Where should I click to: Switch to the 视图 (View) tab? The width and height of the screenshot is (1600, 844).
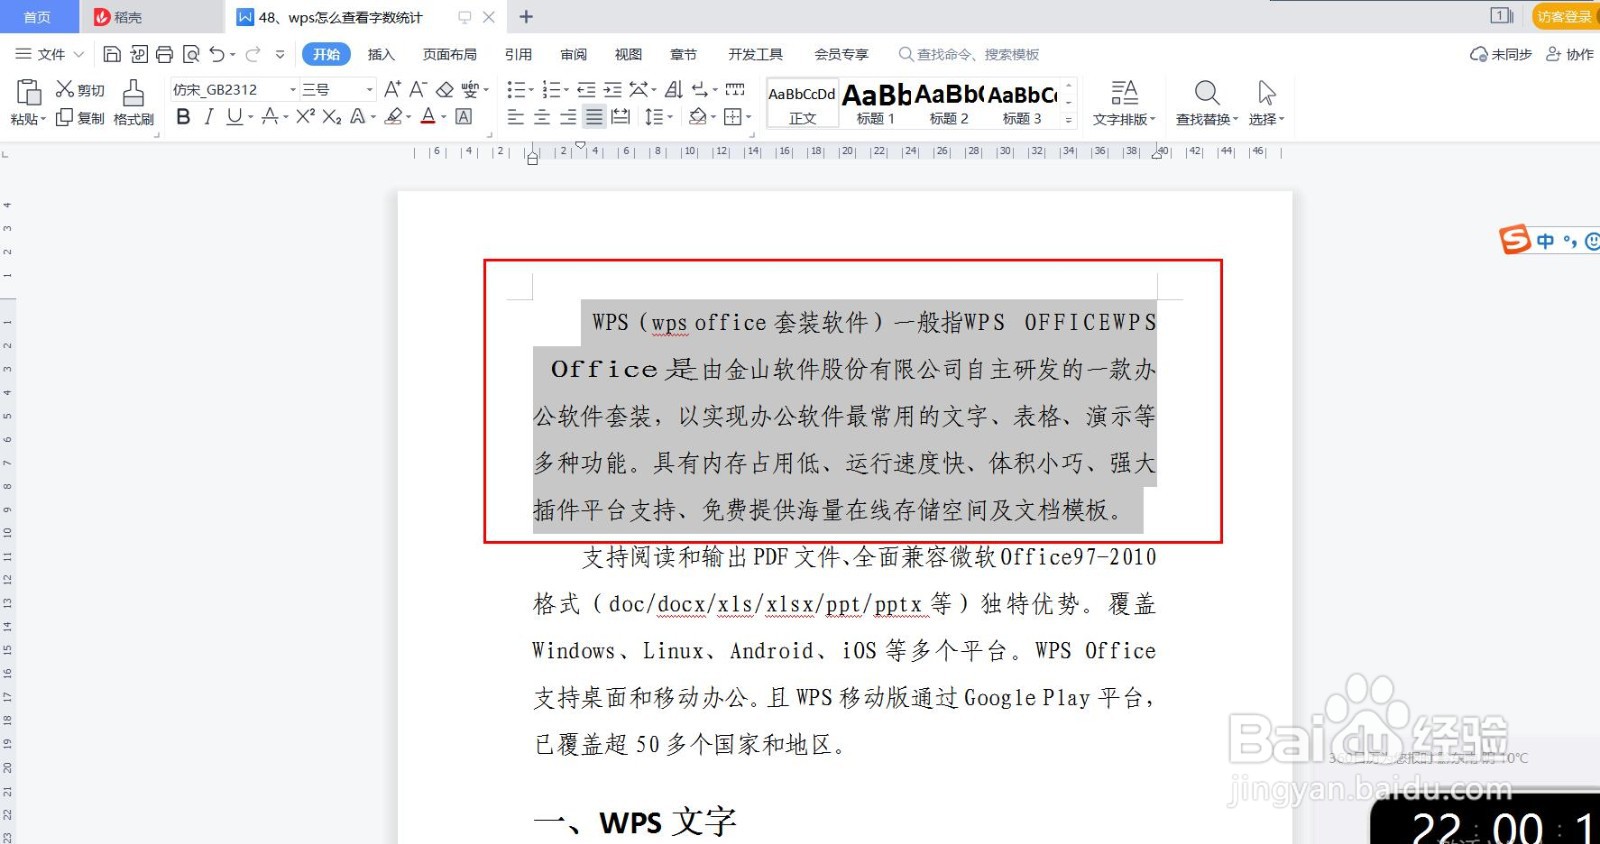point(628,54)
